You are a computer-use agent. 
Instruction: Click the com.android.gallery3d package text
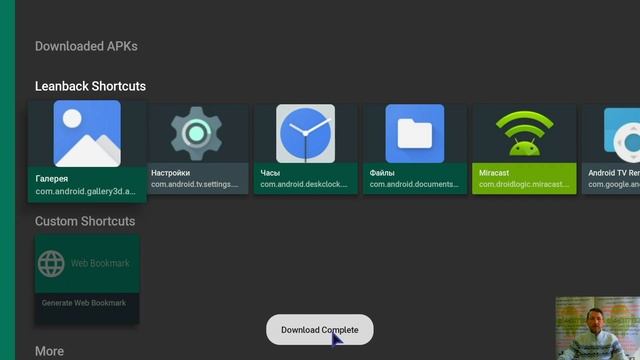pos(85,191)
